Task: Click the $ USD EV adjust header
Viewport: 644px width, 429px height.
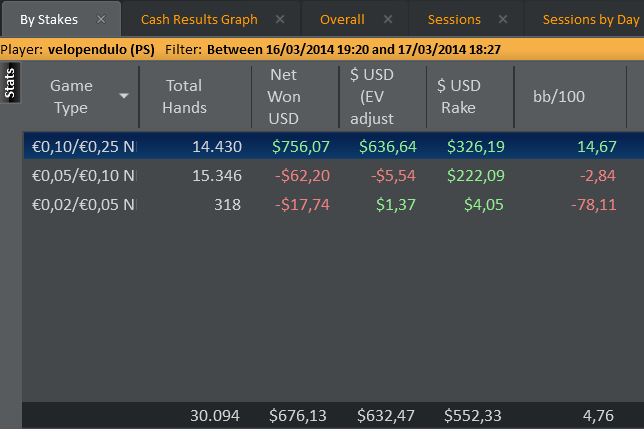Action: tap(372, 96)
